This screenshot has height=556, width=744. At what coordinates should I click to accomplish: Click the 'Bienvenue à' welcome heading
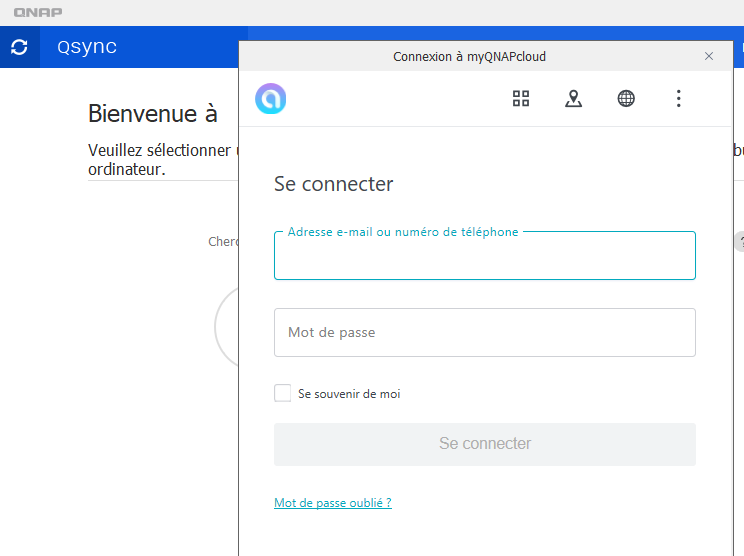(153, 113)
